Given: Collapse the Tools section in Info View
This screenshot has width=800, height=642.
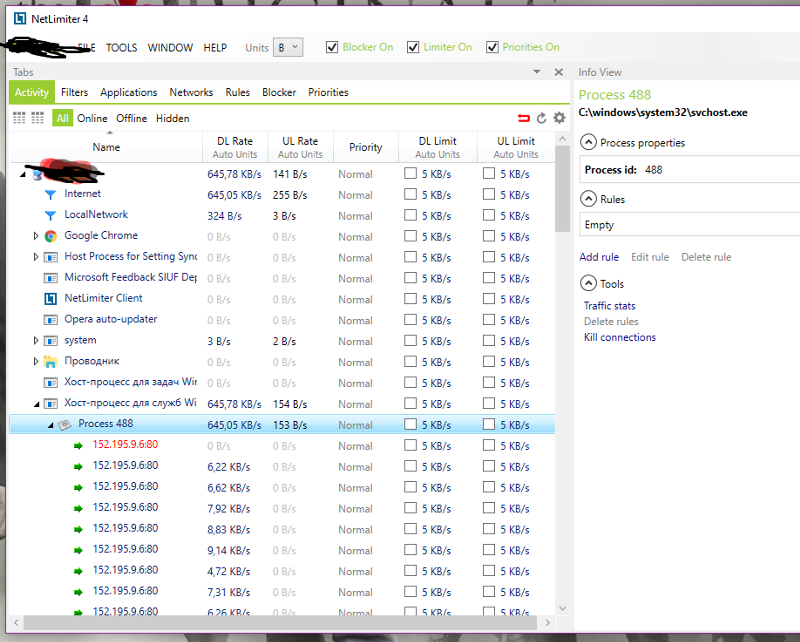Looking at the screenshot, I should coord(588,283).
